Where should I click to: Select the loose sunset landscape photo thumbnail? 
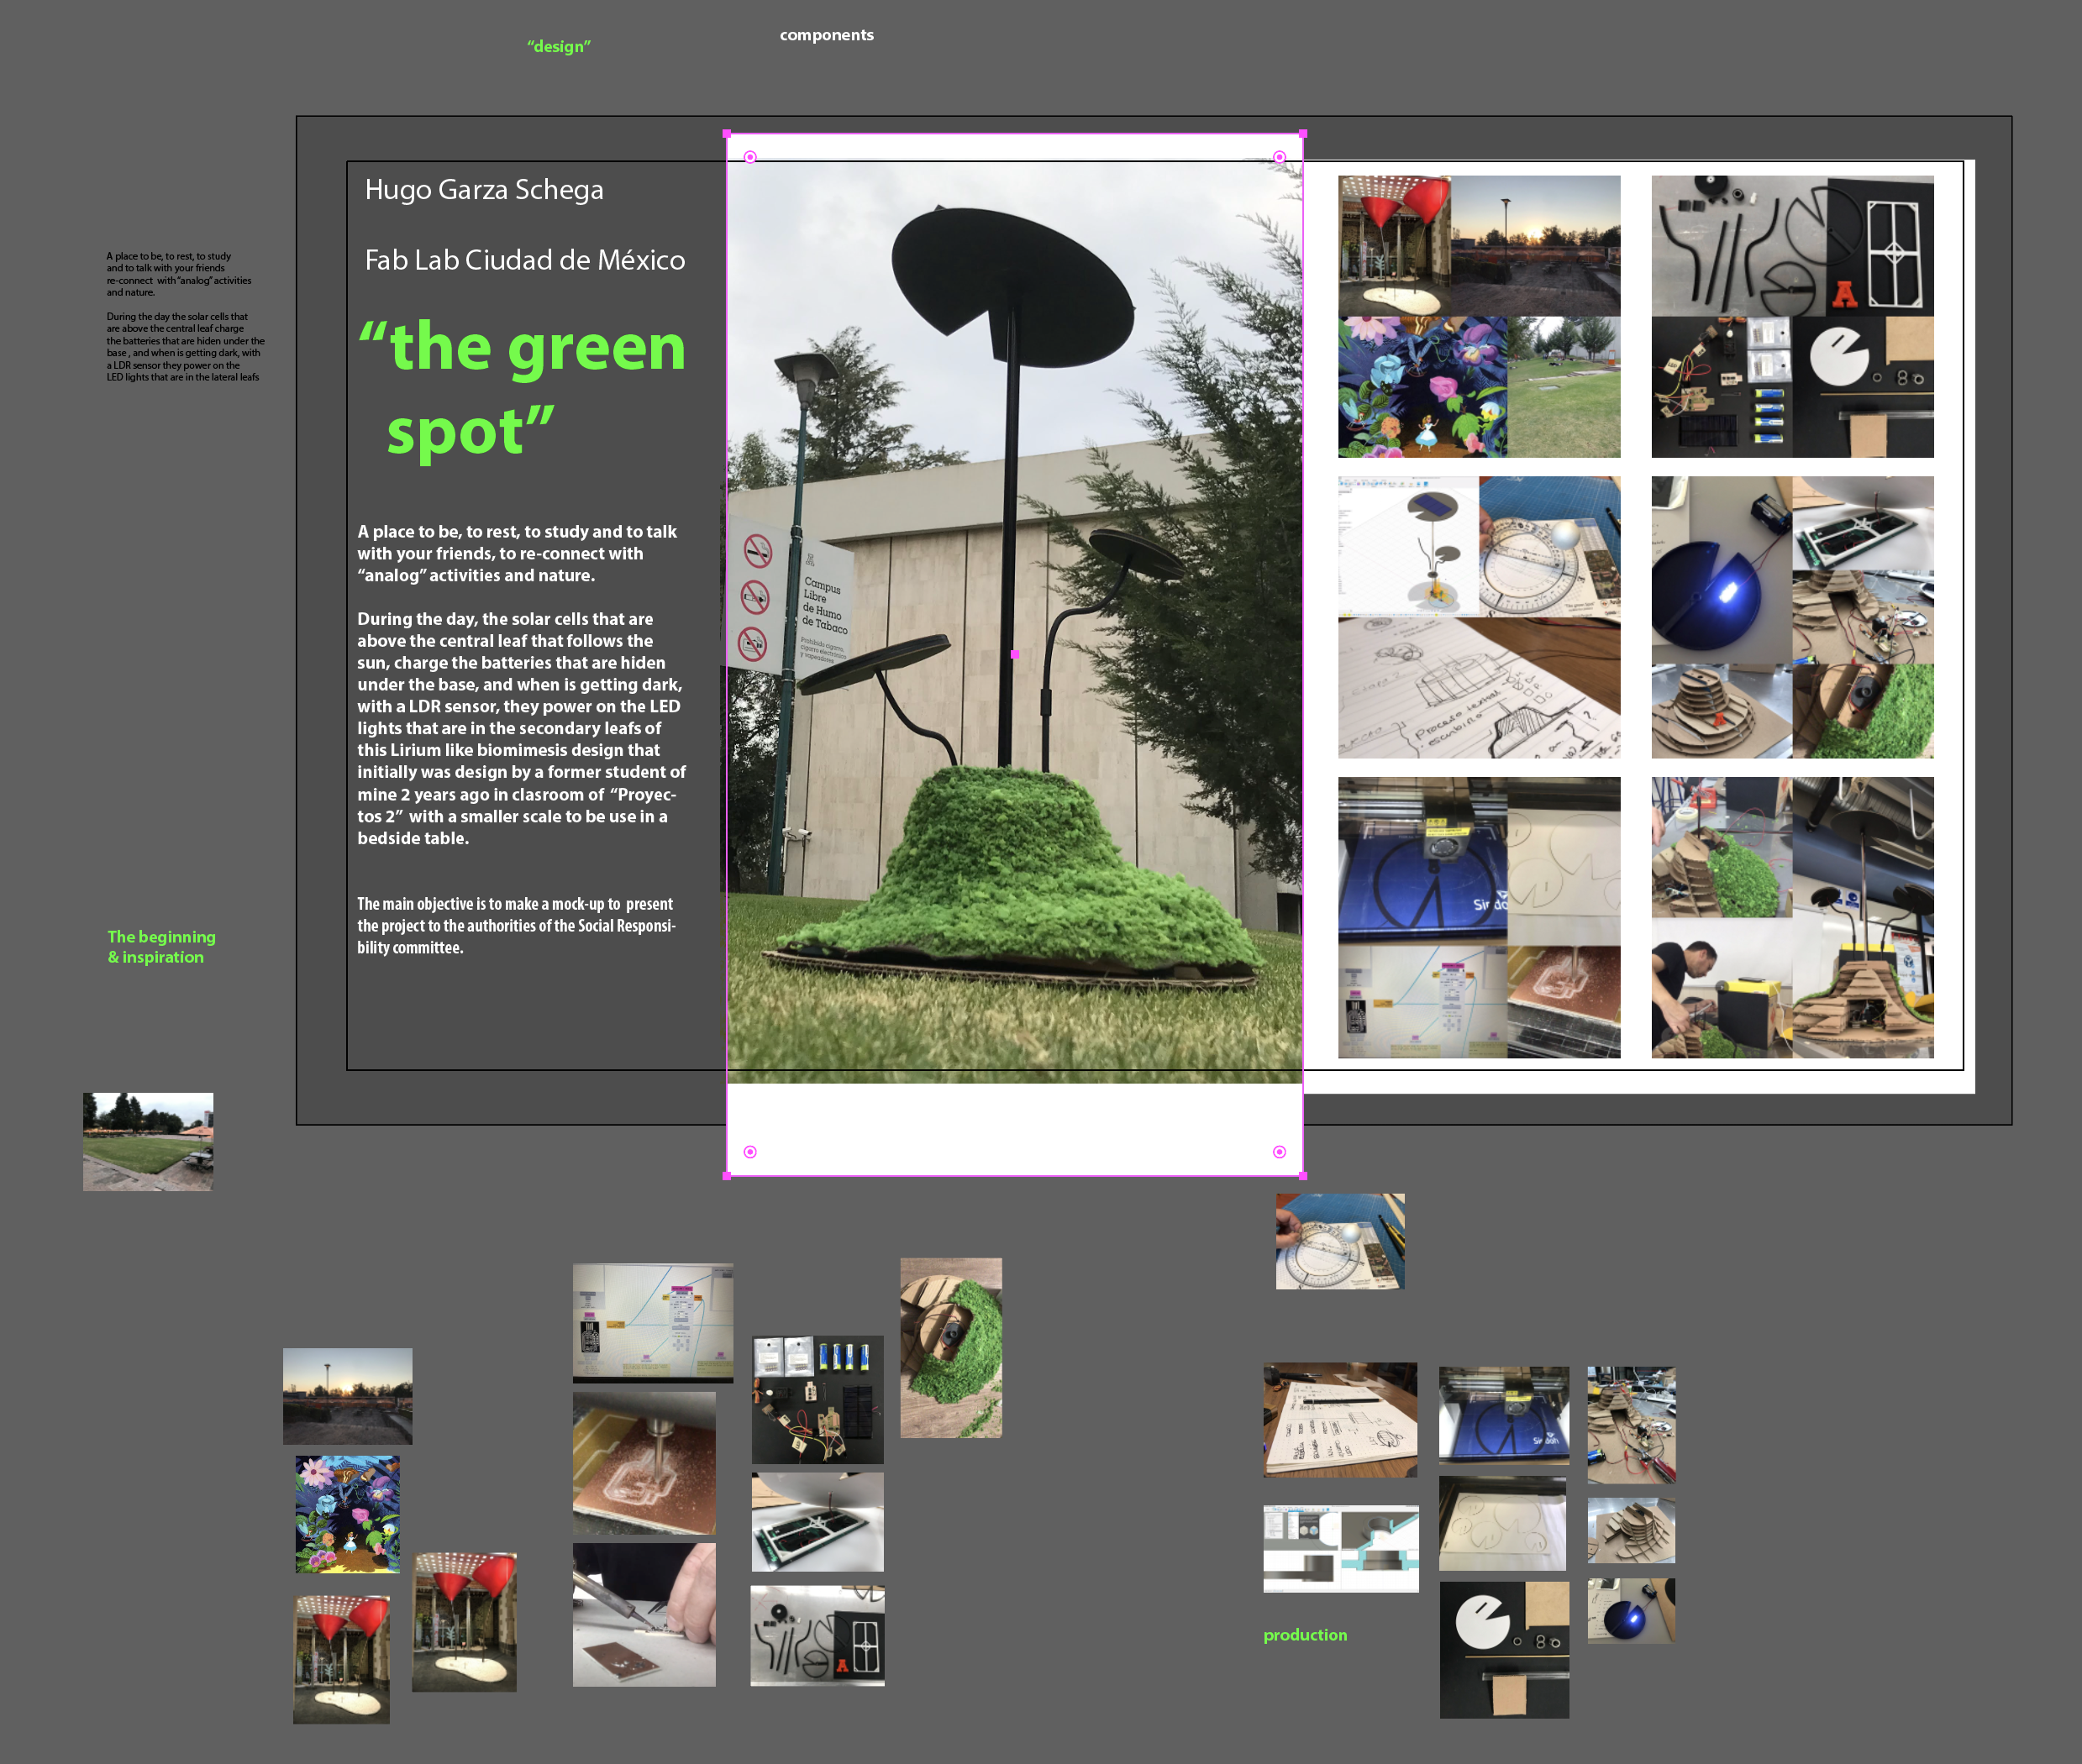point(347,1396)
